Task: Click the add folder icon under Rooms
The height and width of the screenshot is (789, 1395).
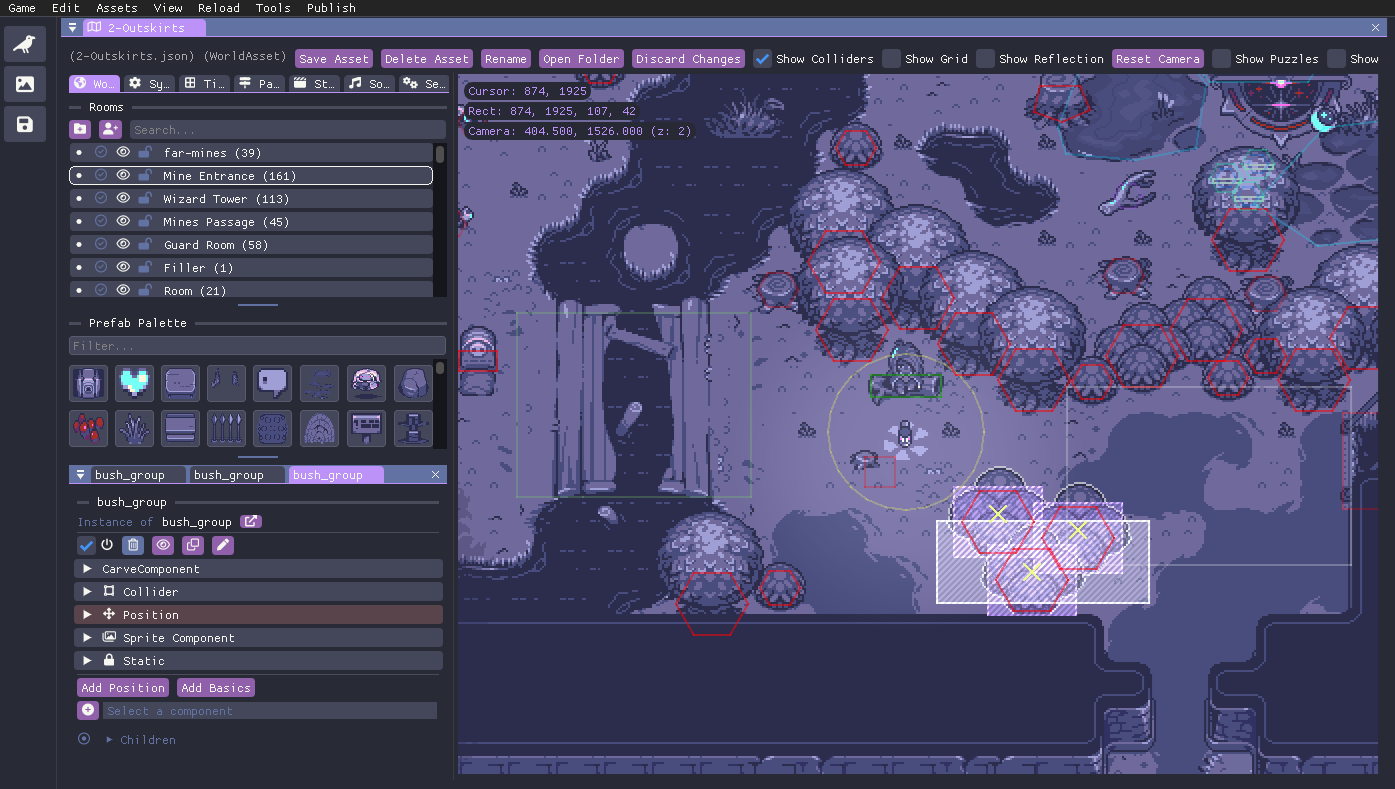Action: click(80, 130)
